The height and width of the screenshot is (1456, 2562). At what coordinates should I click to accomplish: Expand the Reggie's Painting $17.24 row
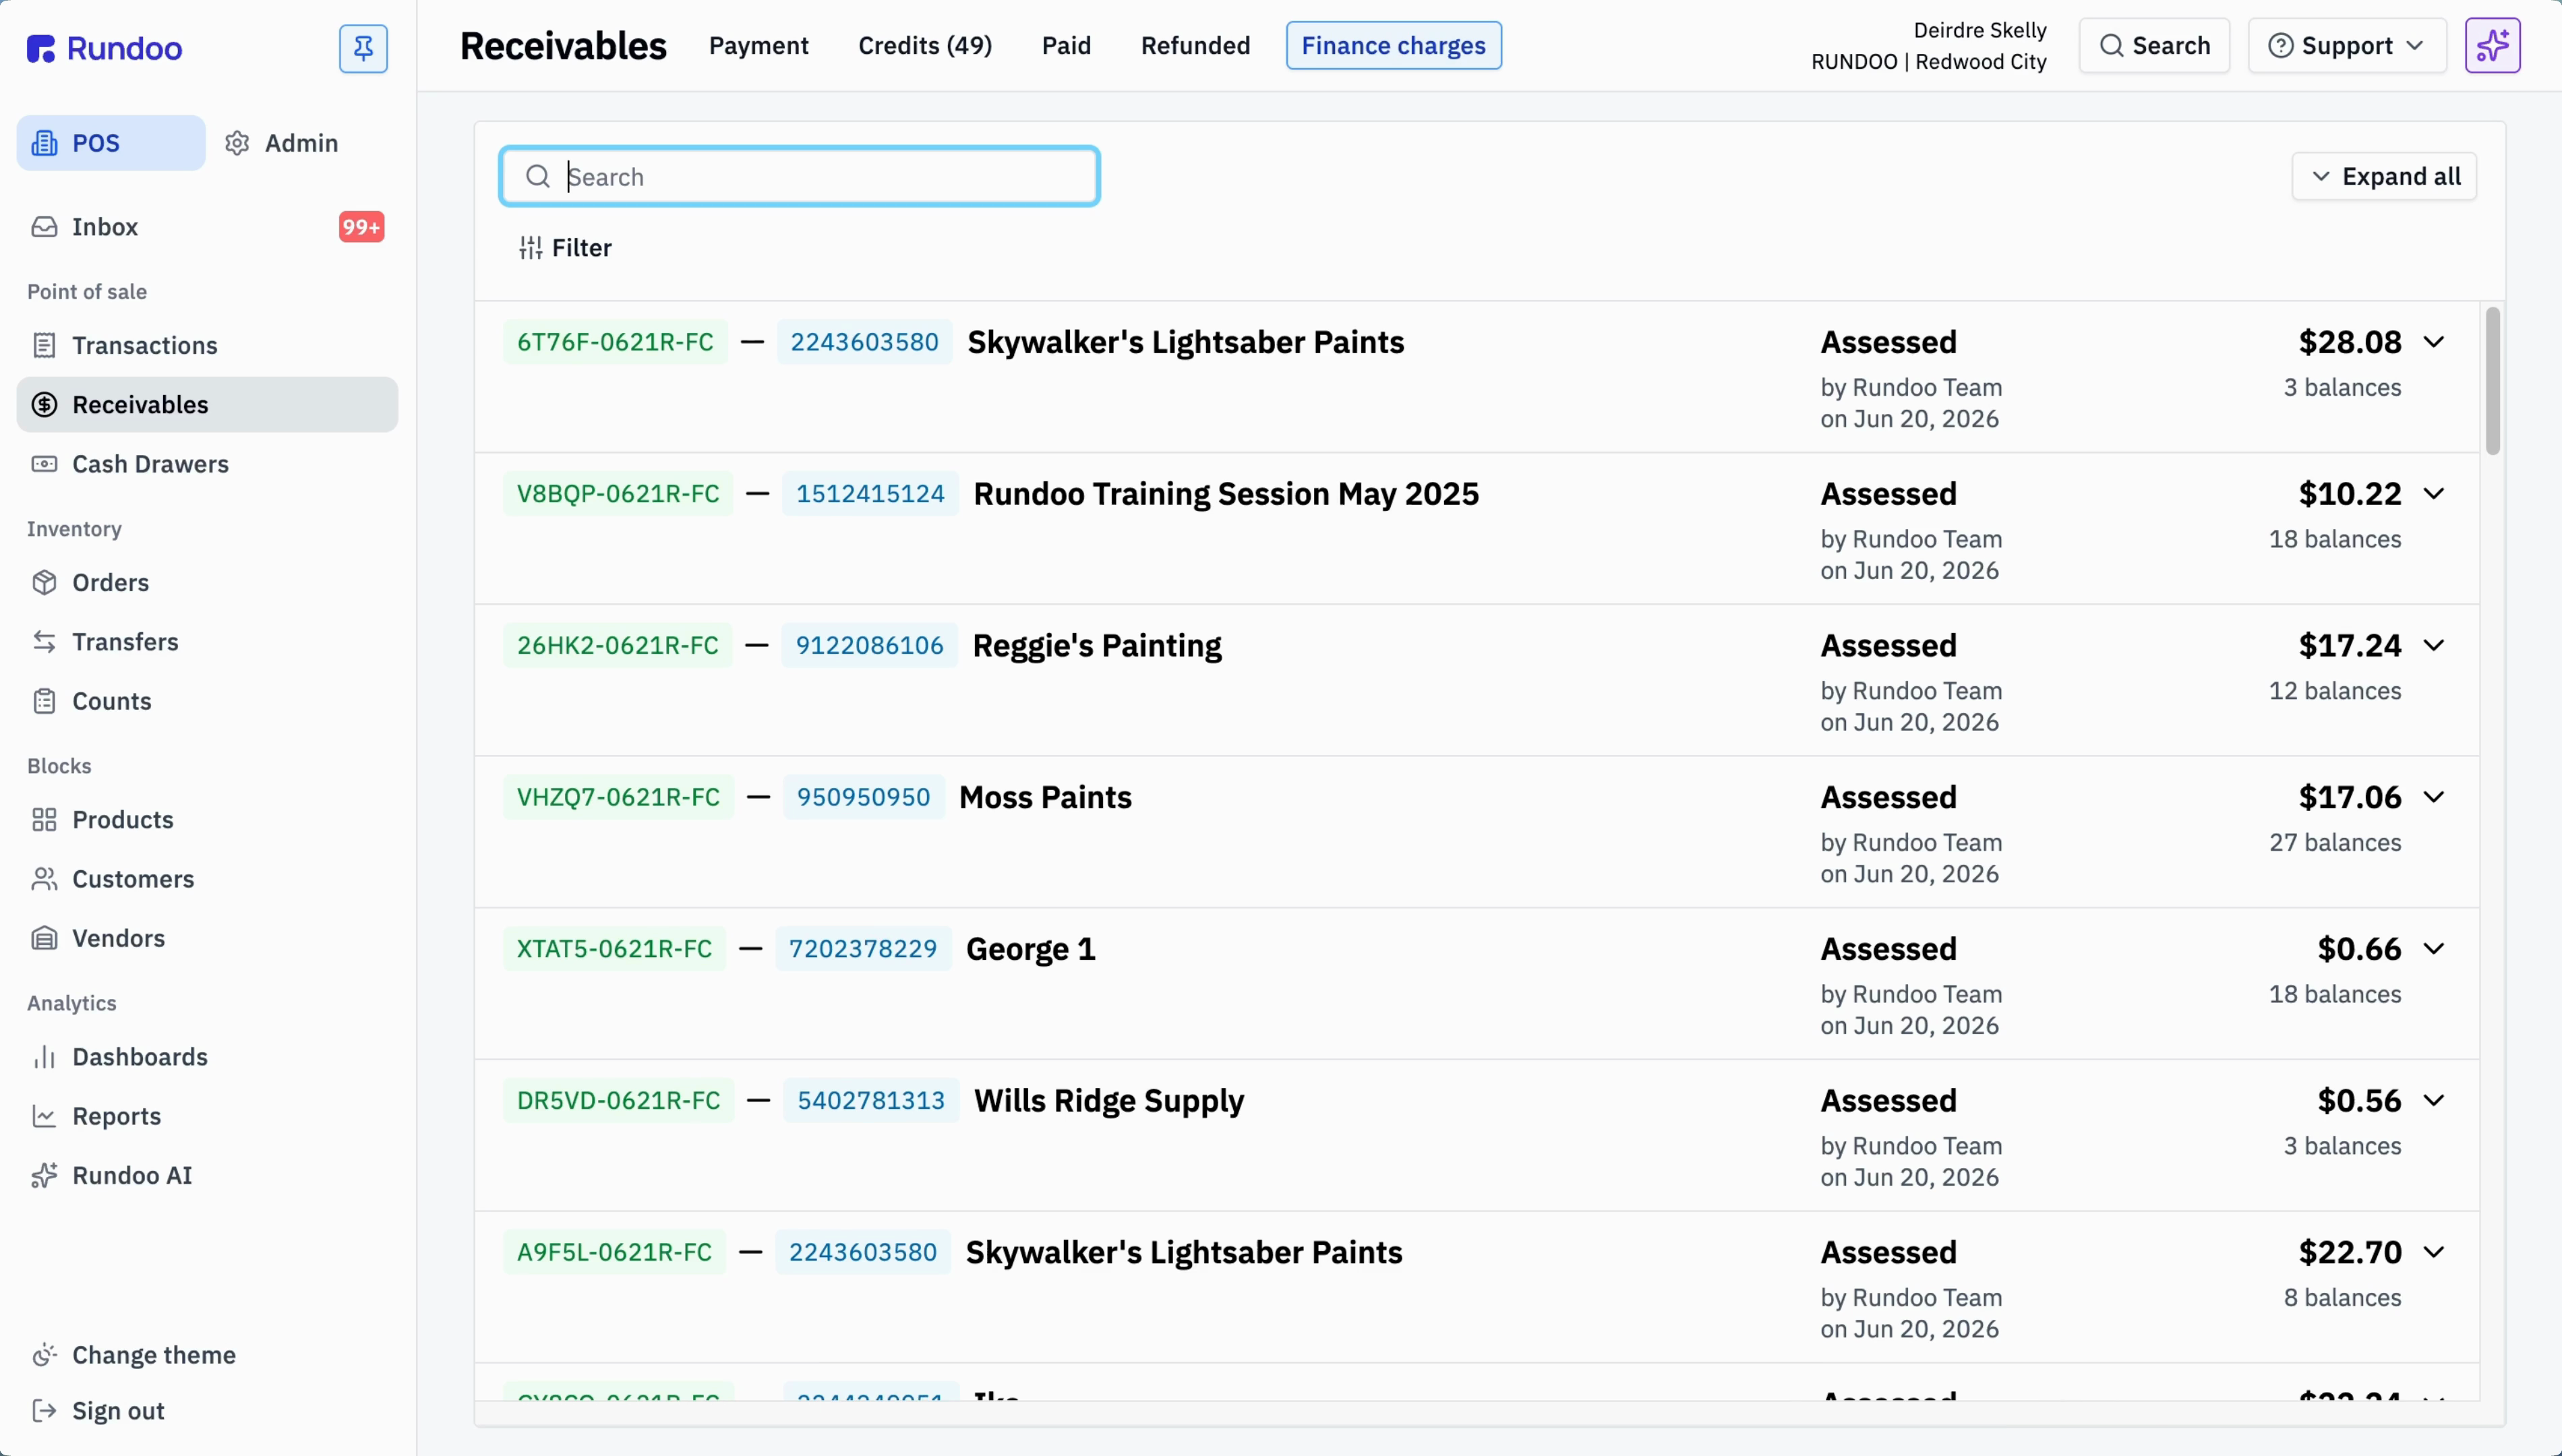(x=2433, y=646)
